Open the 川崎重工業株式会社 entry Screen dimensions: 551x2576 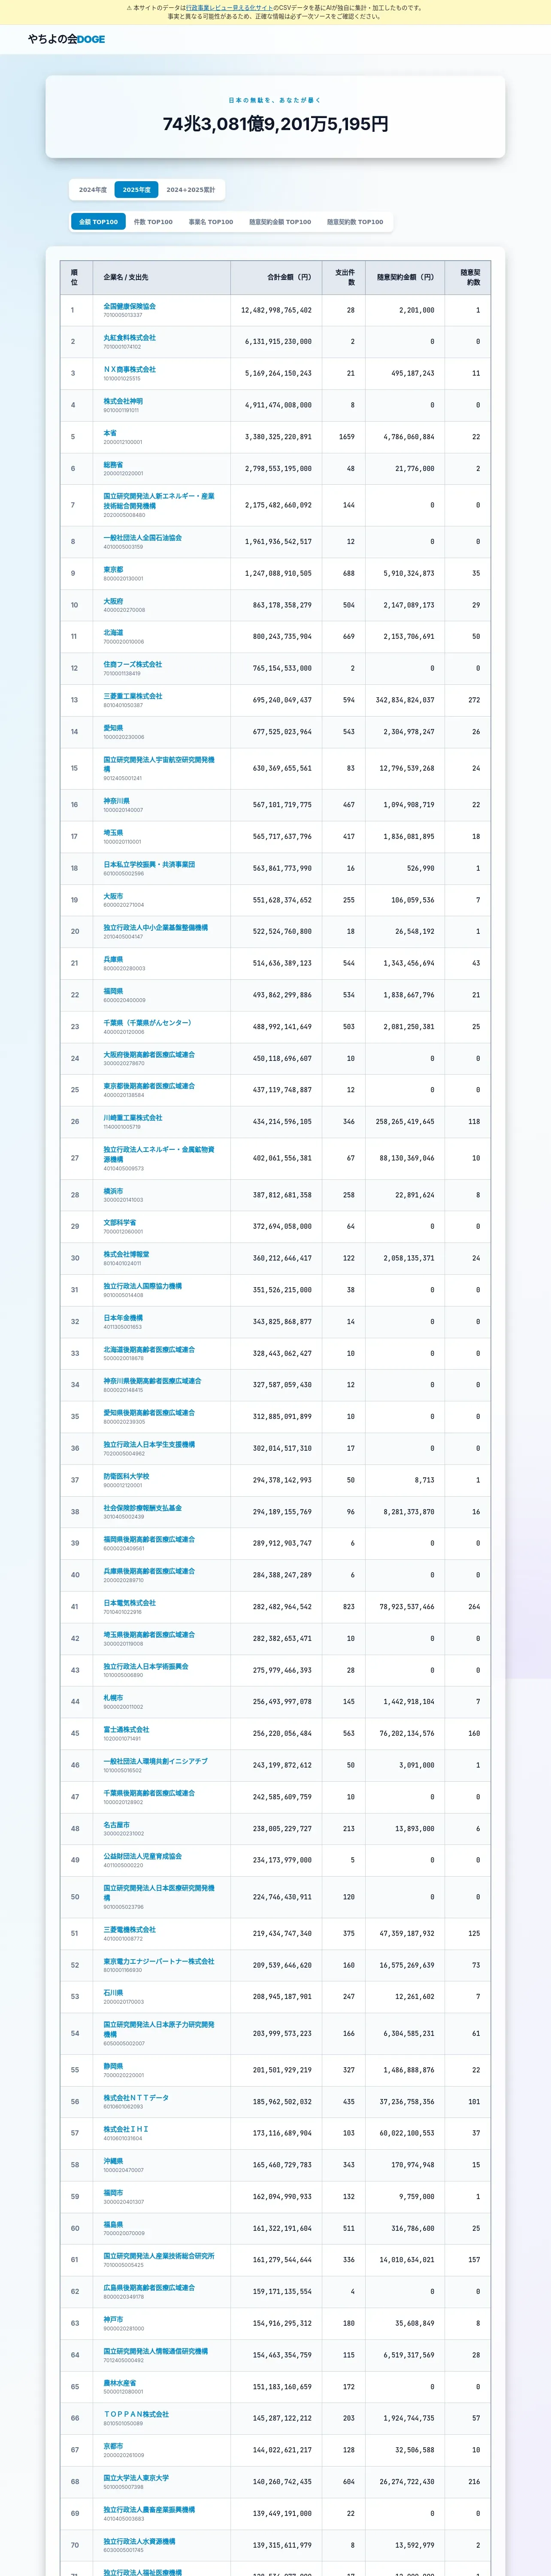(133, 1118)
